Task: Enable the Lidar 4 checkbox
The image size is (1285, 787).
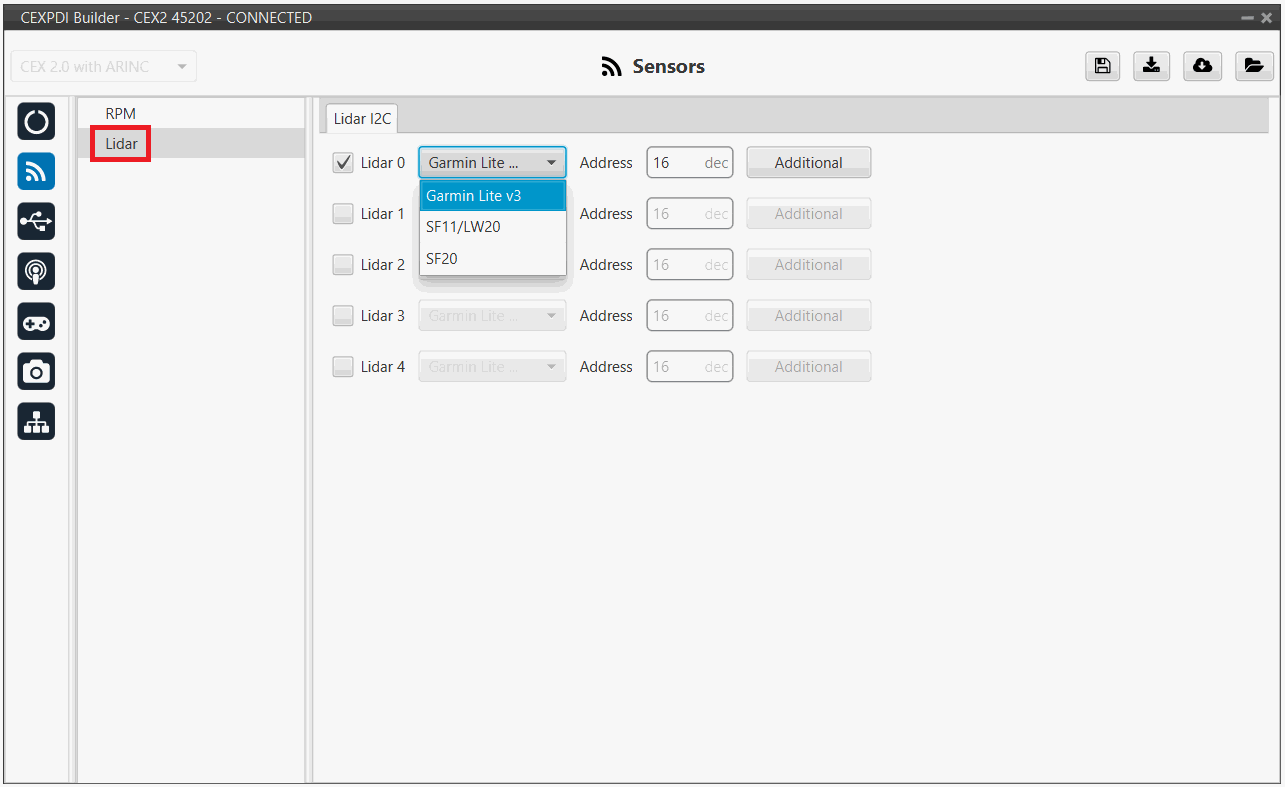Action: click(343, 367)
